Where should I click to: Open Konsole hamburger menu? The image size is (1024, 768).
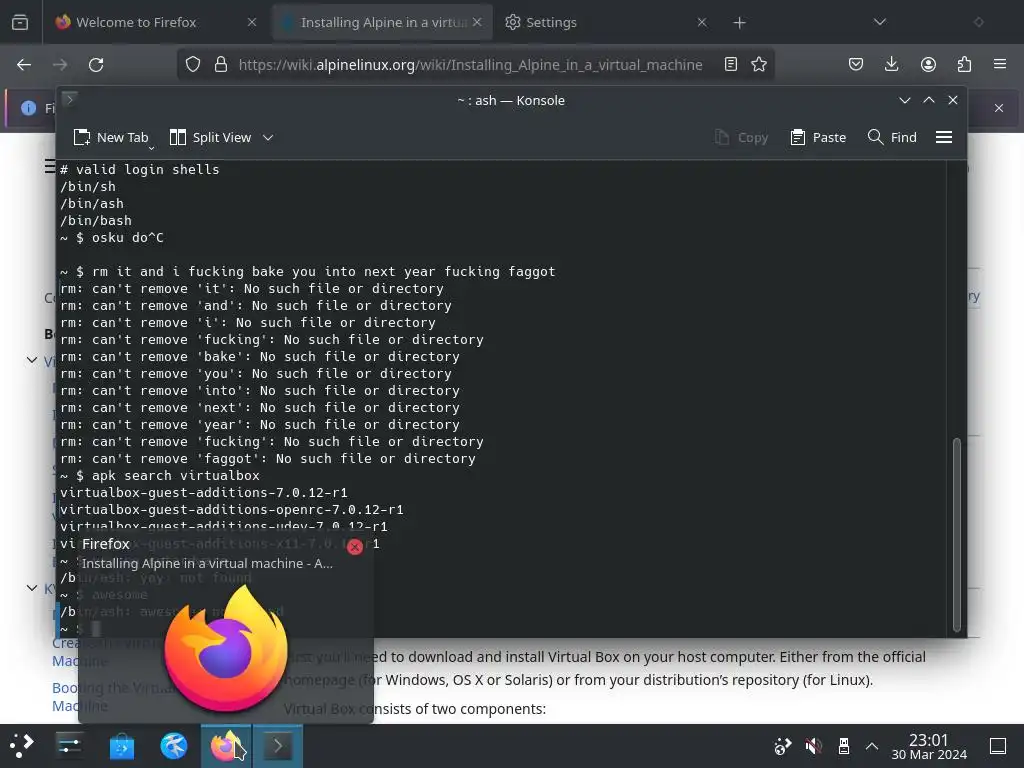coord(944,137)
